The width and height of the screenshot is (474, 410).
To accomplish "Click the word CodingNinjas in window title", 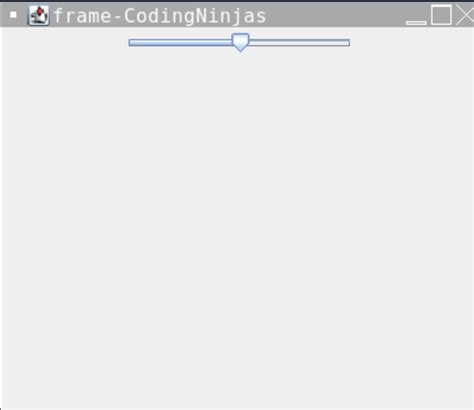I will click(x=195, y=16).
